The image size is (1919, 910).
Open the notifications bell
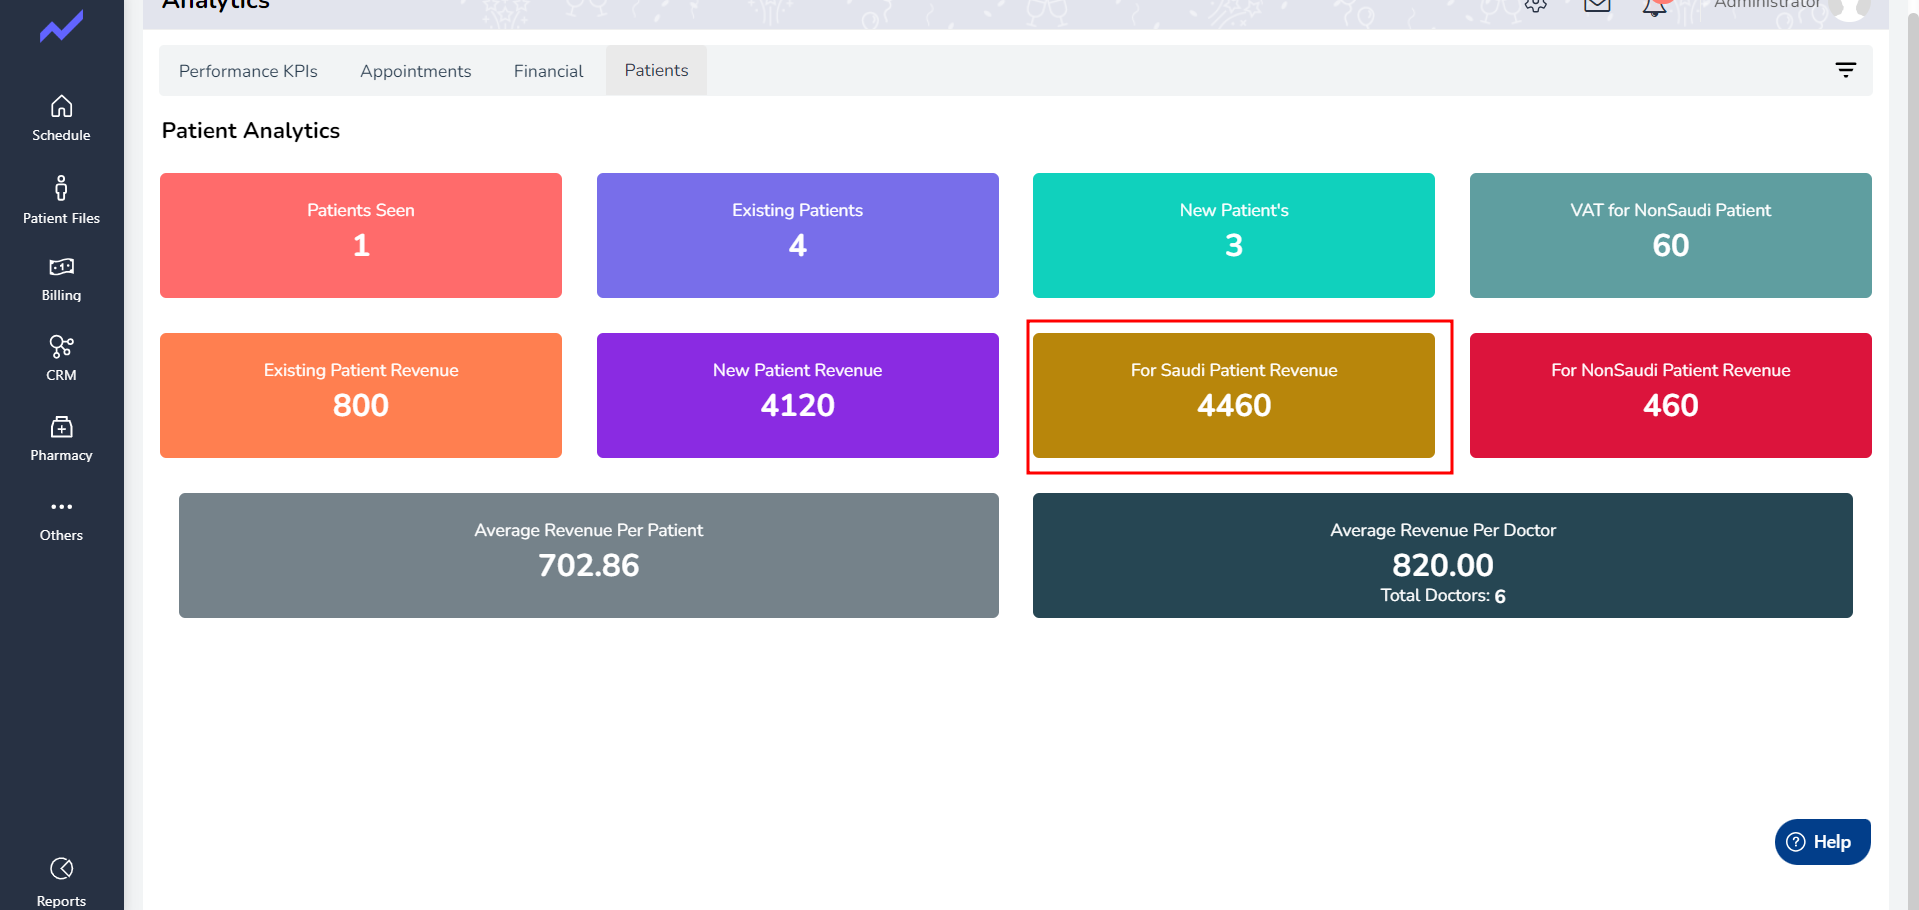click(1655, 6)
